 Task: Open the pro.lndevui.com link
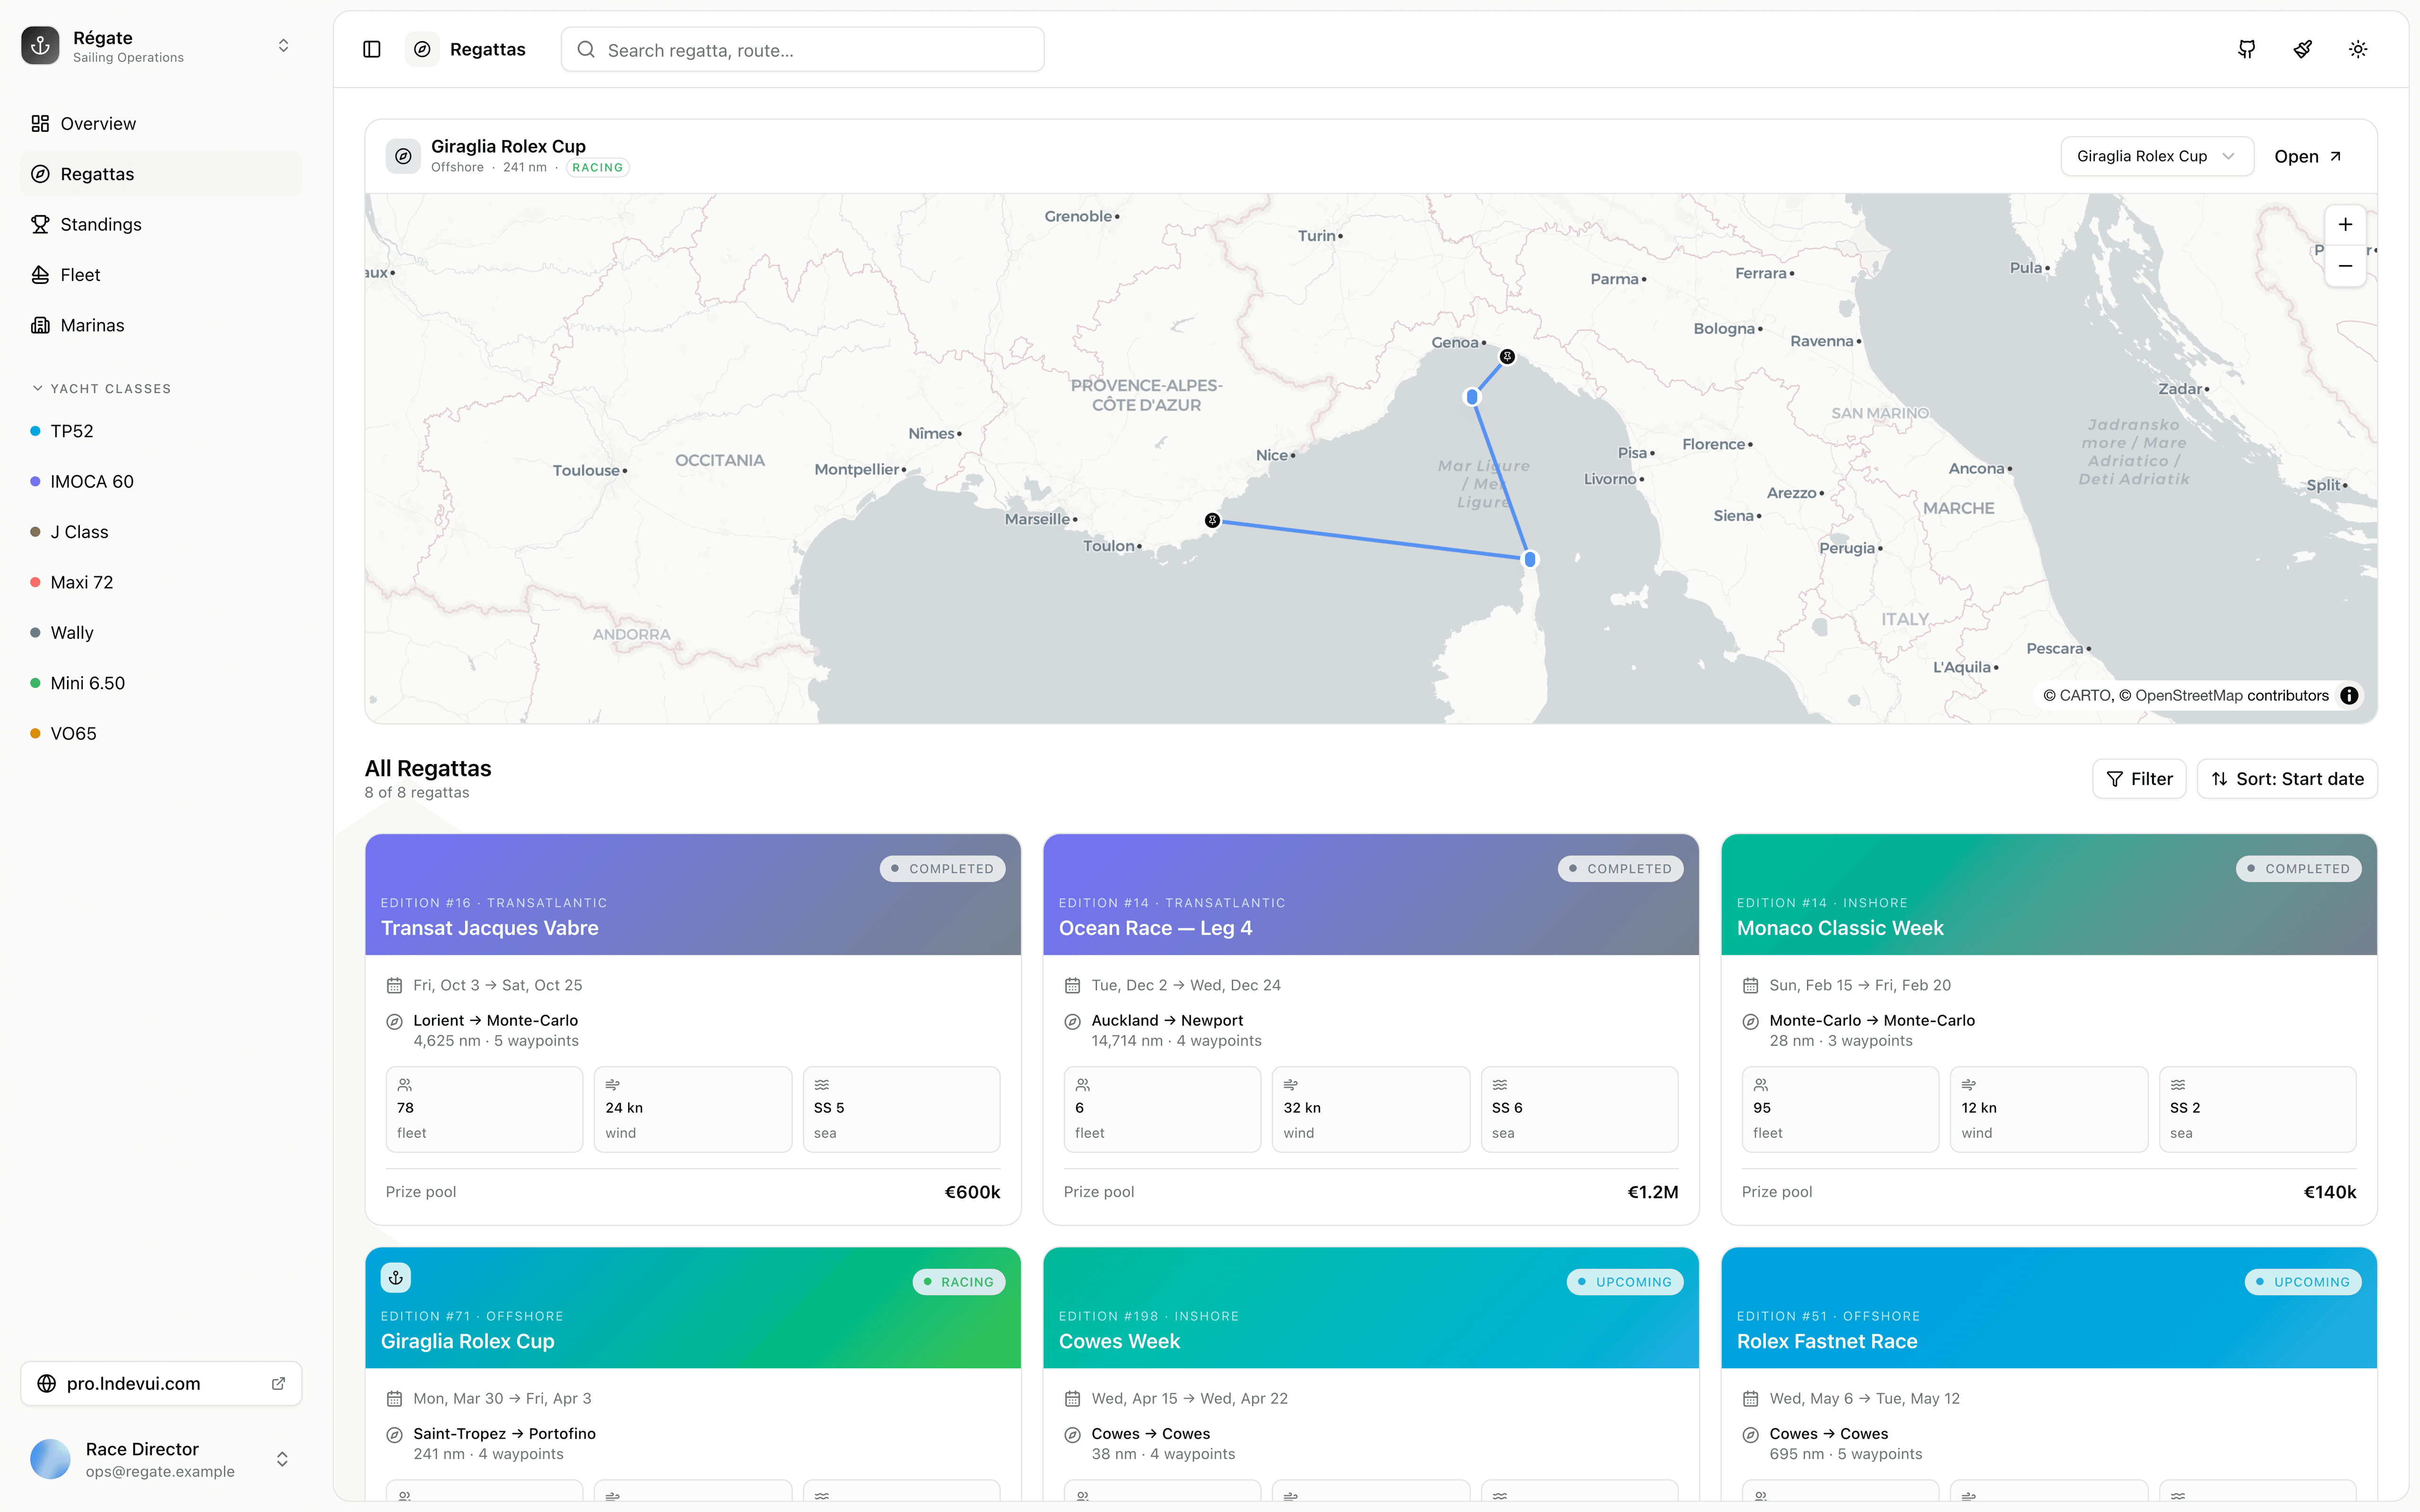(x=161, y=1384)
